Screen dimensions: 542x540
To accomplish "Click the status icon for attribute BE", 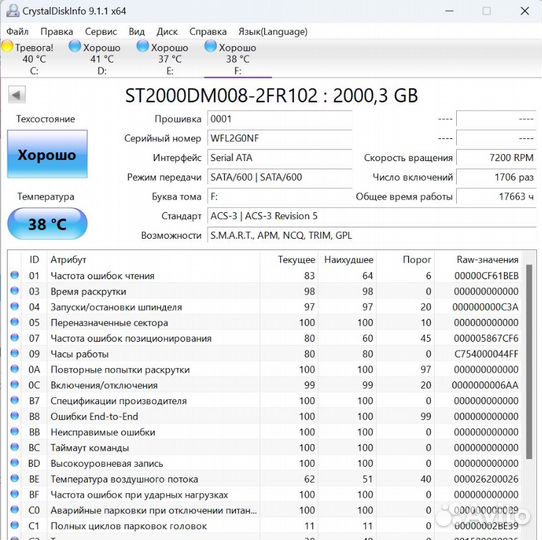I will coord(15,478).
